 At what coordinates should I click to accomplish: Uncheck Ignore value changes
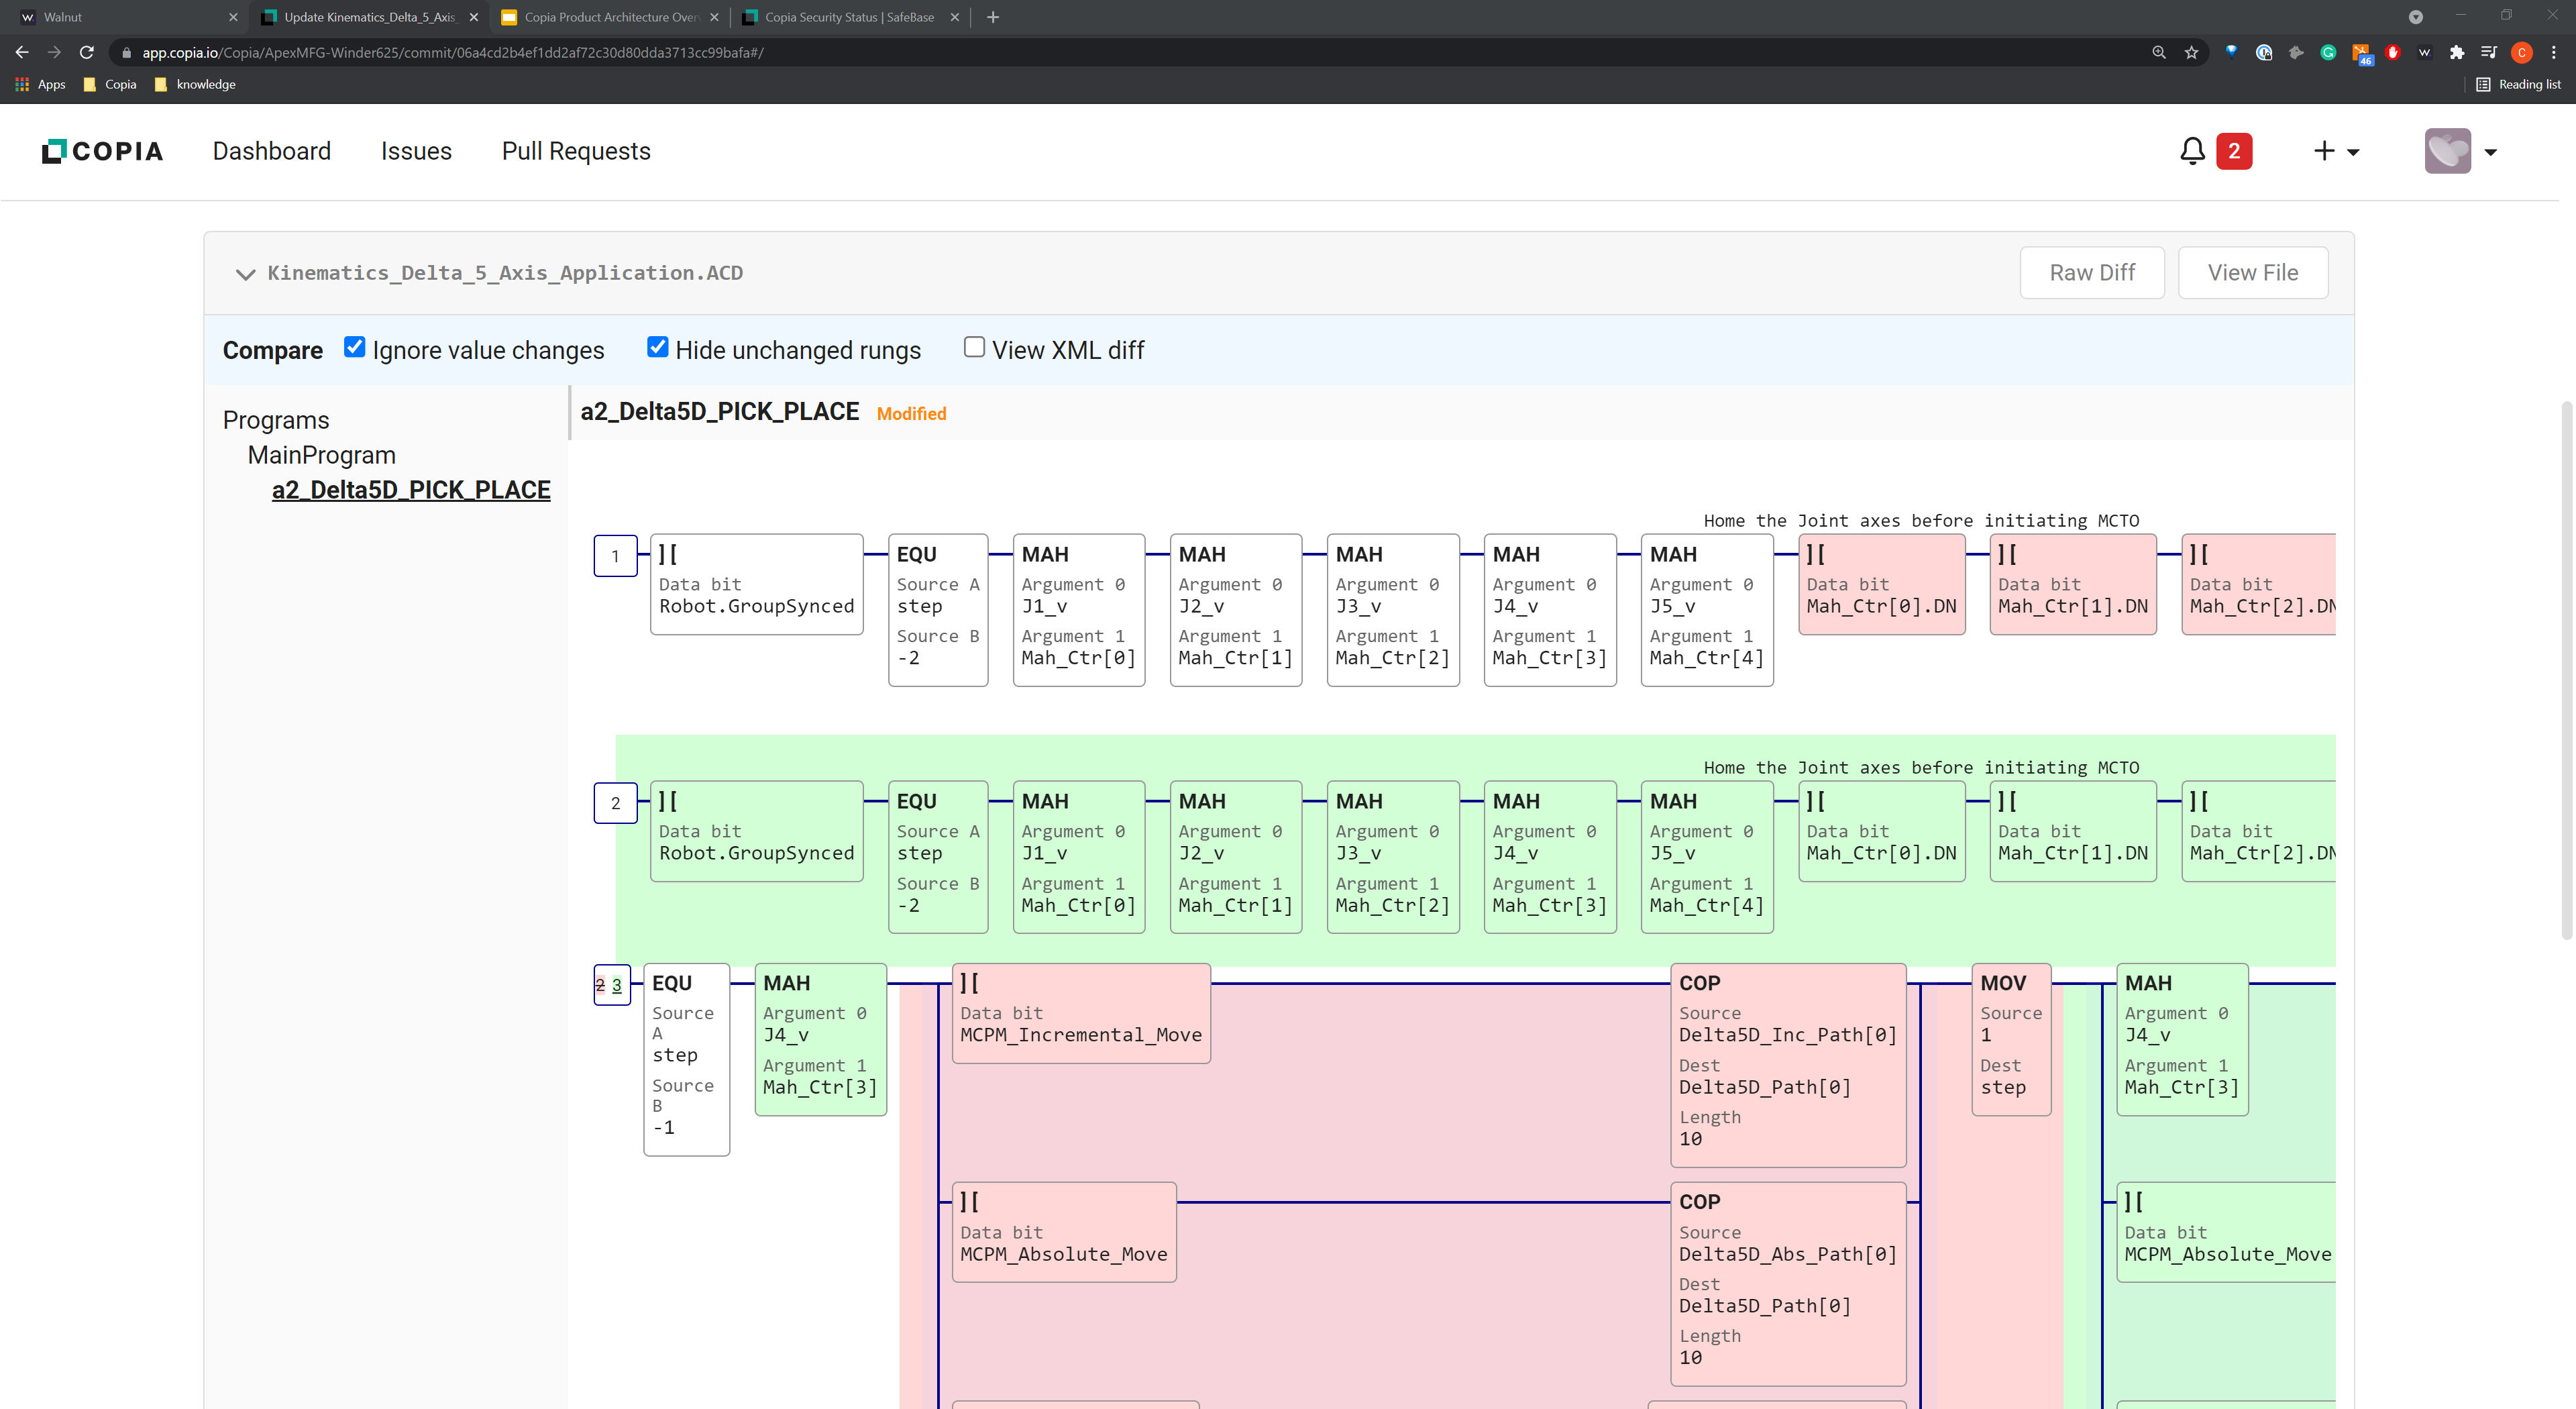(355, 346)
